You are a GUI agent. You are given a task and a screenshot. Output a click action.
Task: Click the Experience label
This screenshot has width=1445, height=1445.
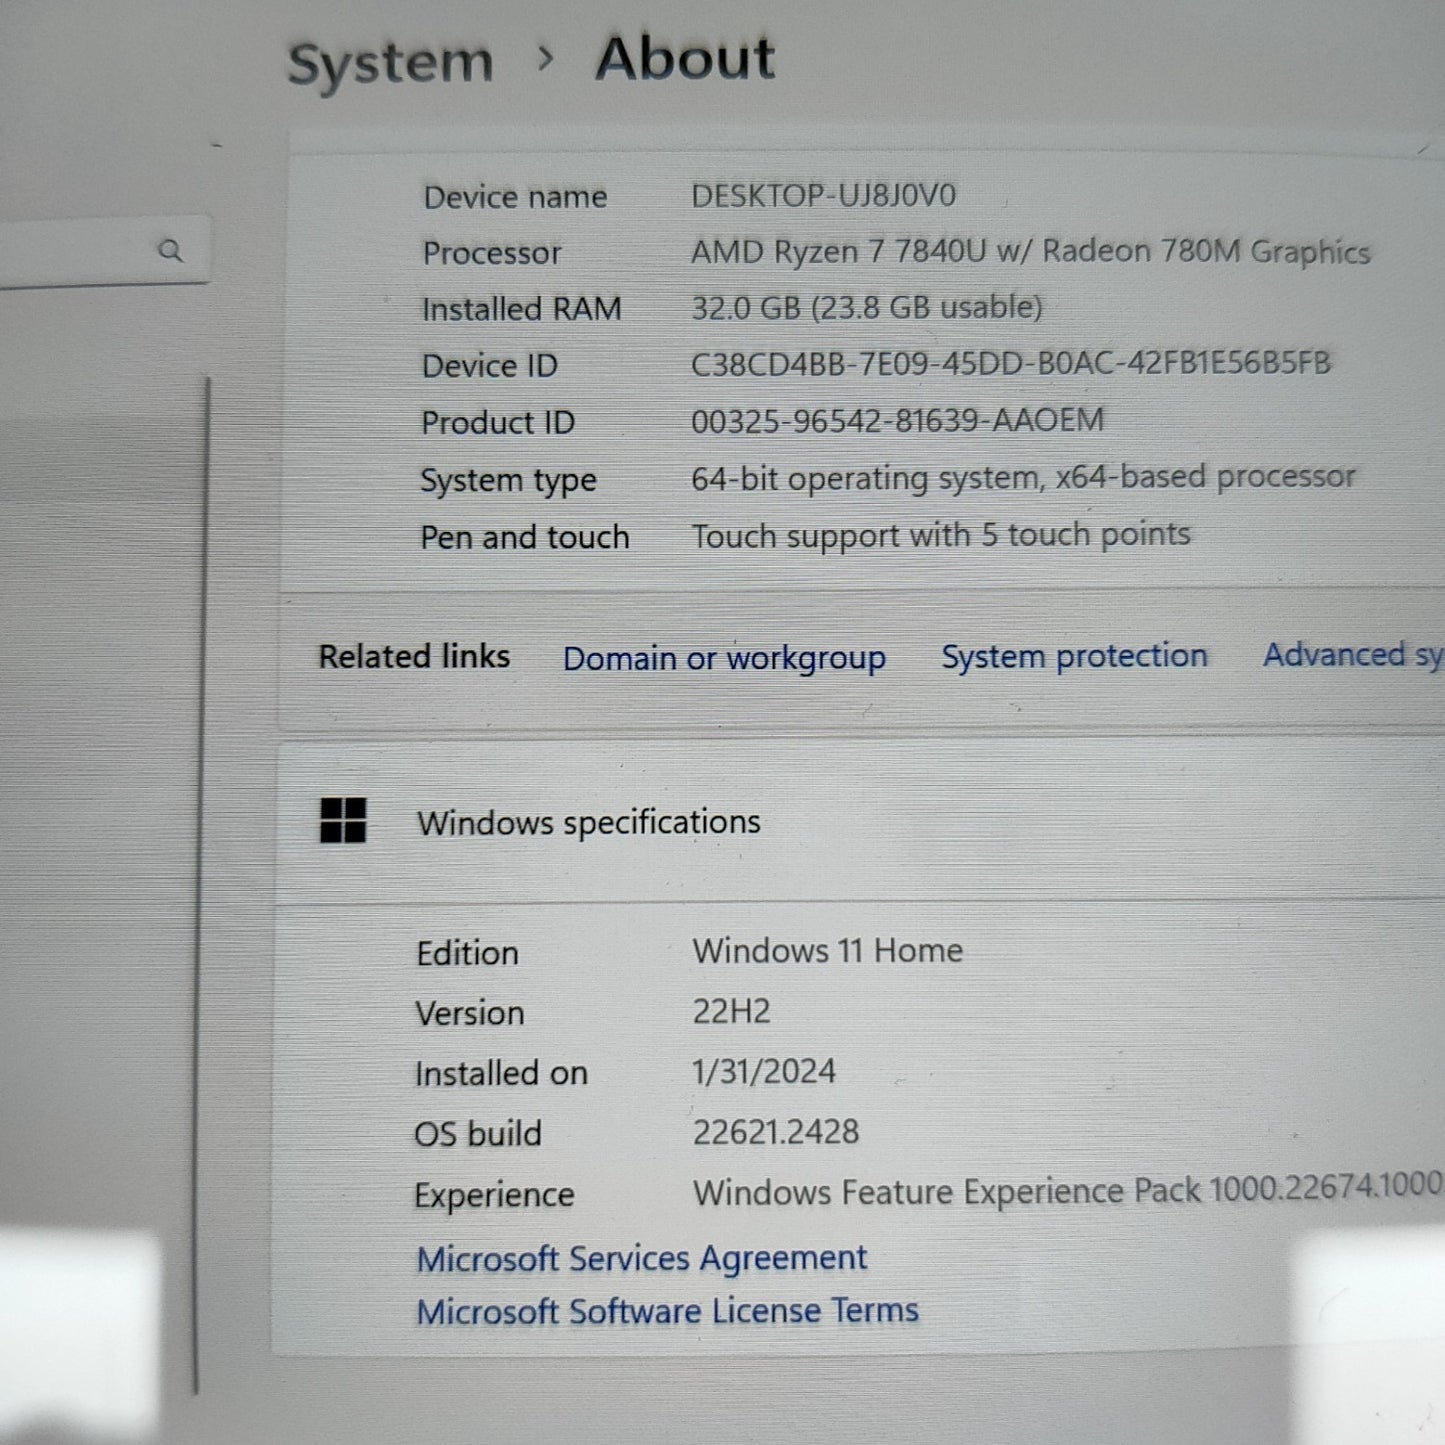(x=494, y=1195)
